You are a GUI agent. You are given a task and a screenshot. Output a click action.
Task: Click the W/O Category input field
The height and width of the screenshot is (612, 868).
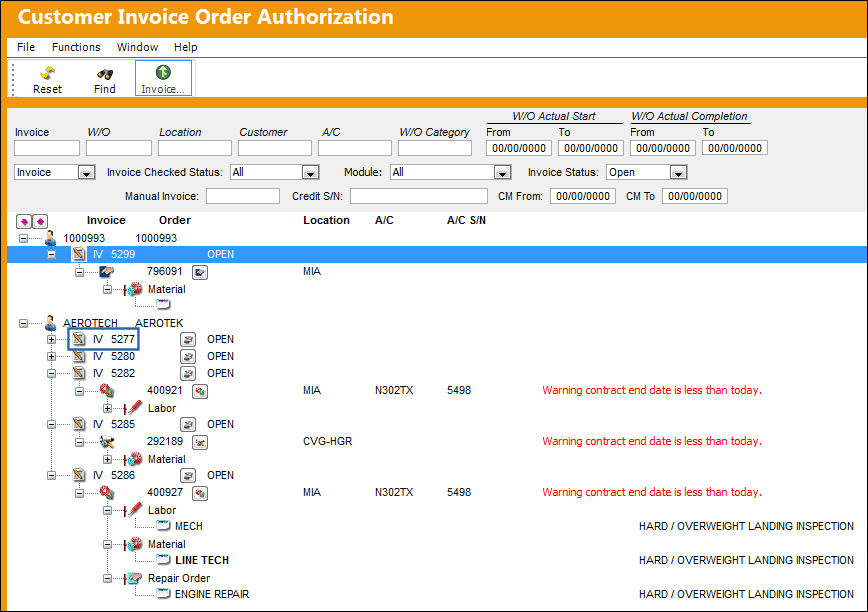pyautogui.click(x=435, y=148)
